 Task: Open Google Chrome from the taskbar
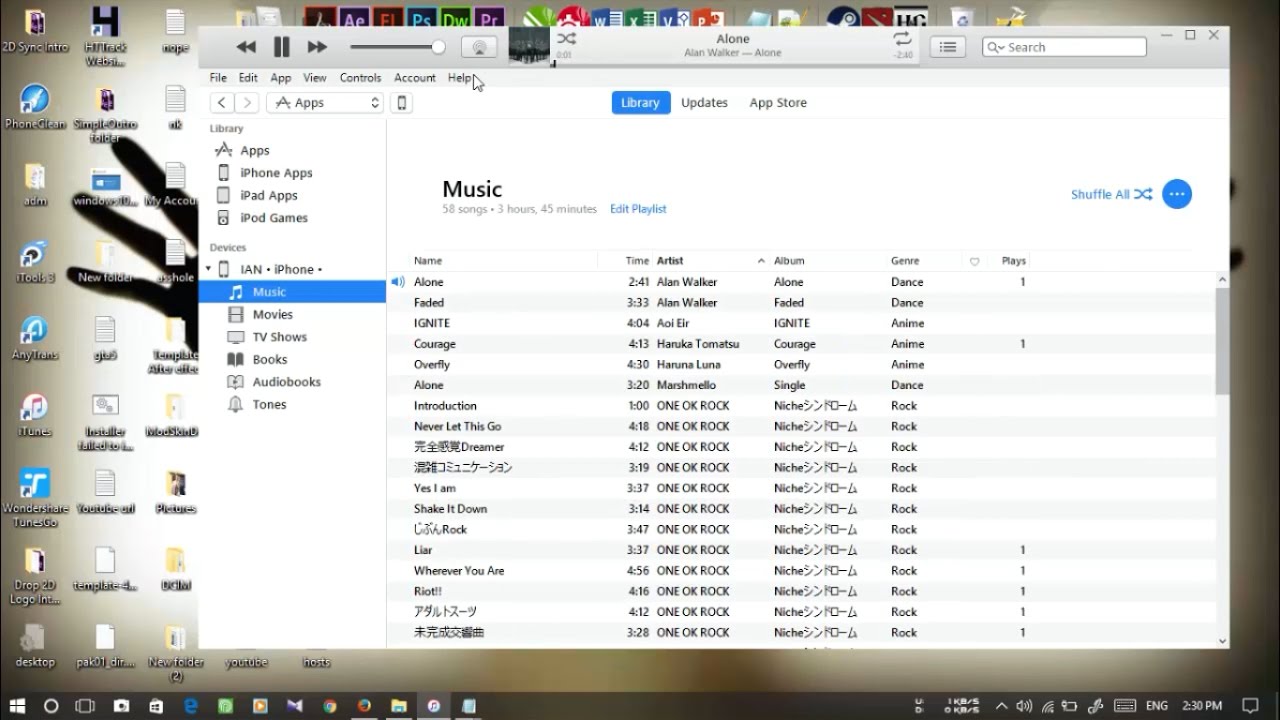[x=330, y=706]
